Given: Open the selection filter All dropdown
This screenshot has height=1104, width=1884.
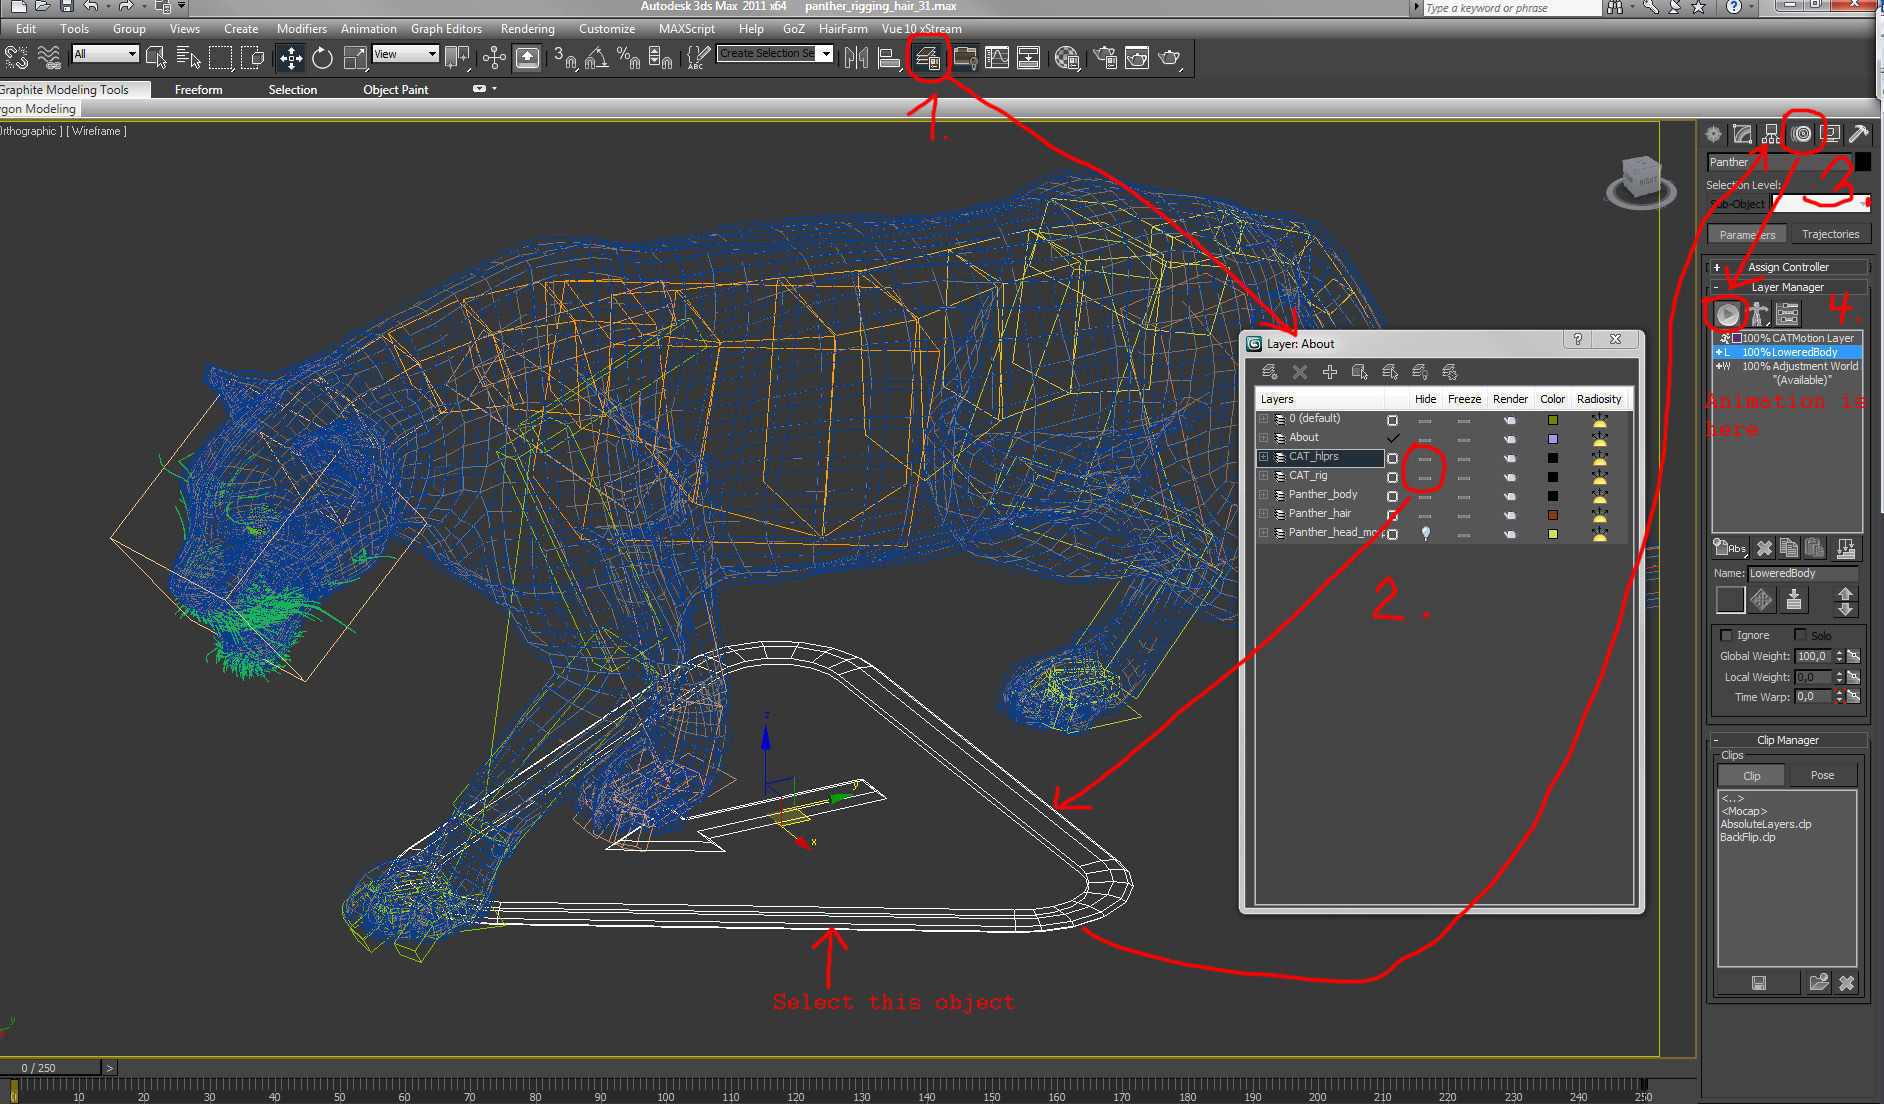Looking at the screenshot, I should click(105, 54).
